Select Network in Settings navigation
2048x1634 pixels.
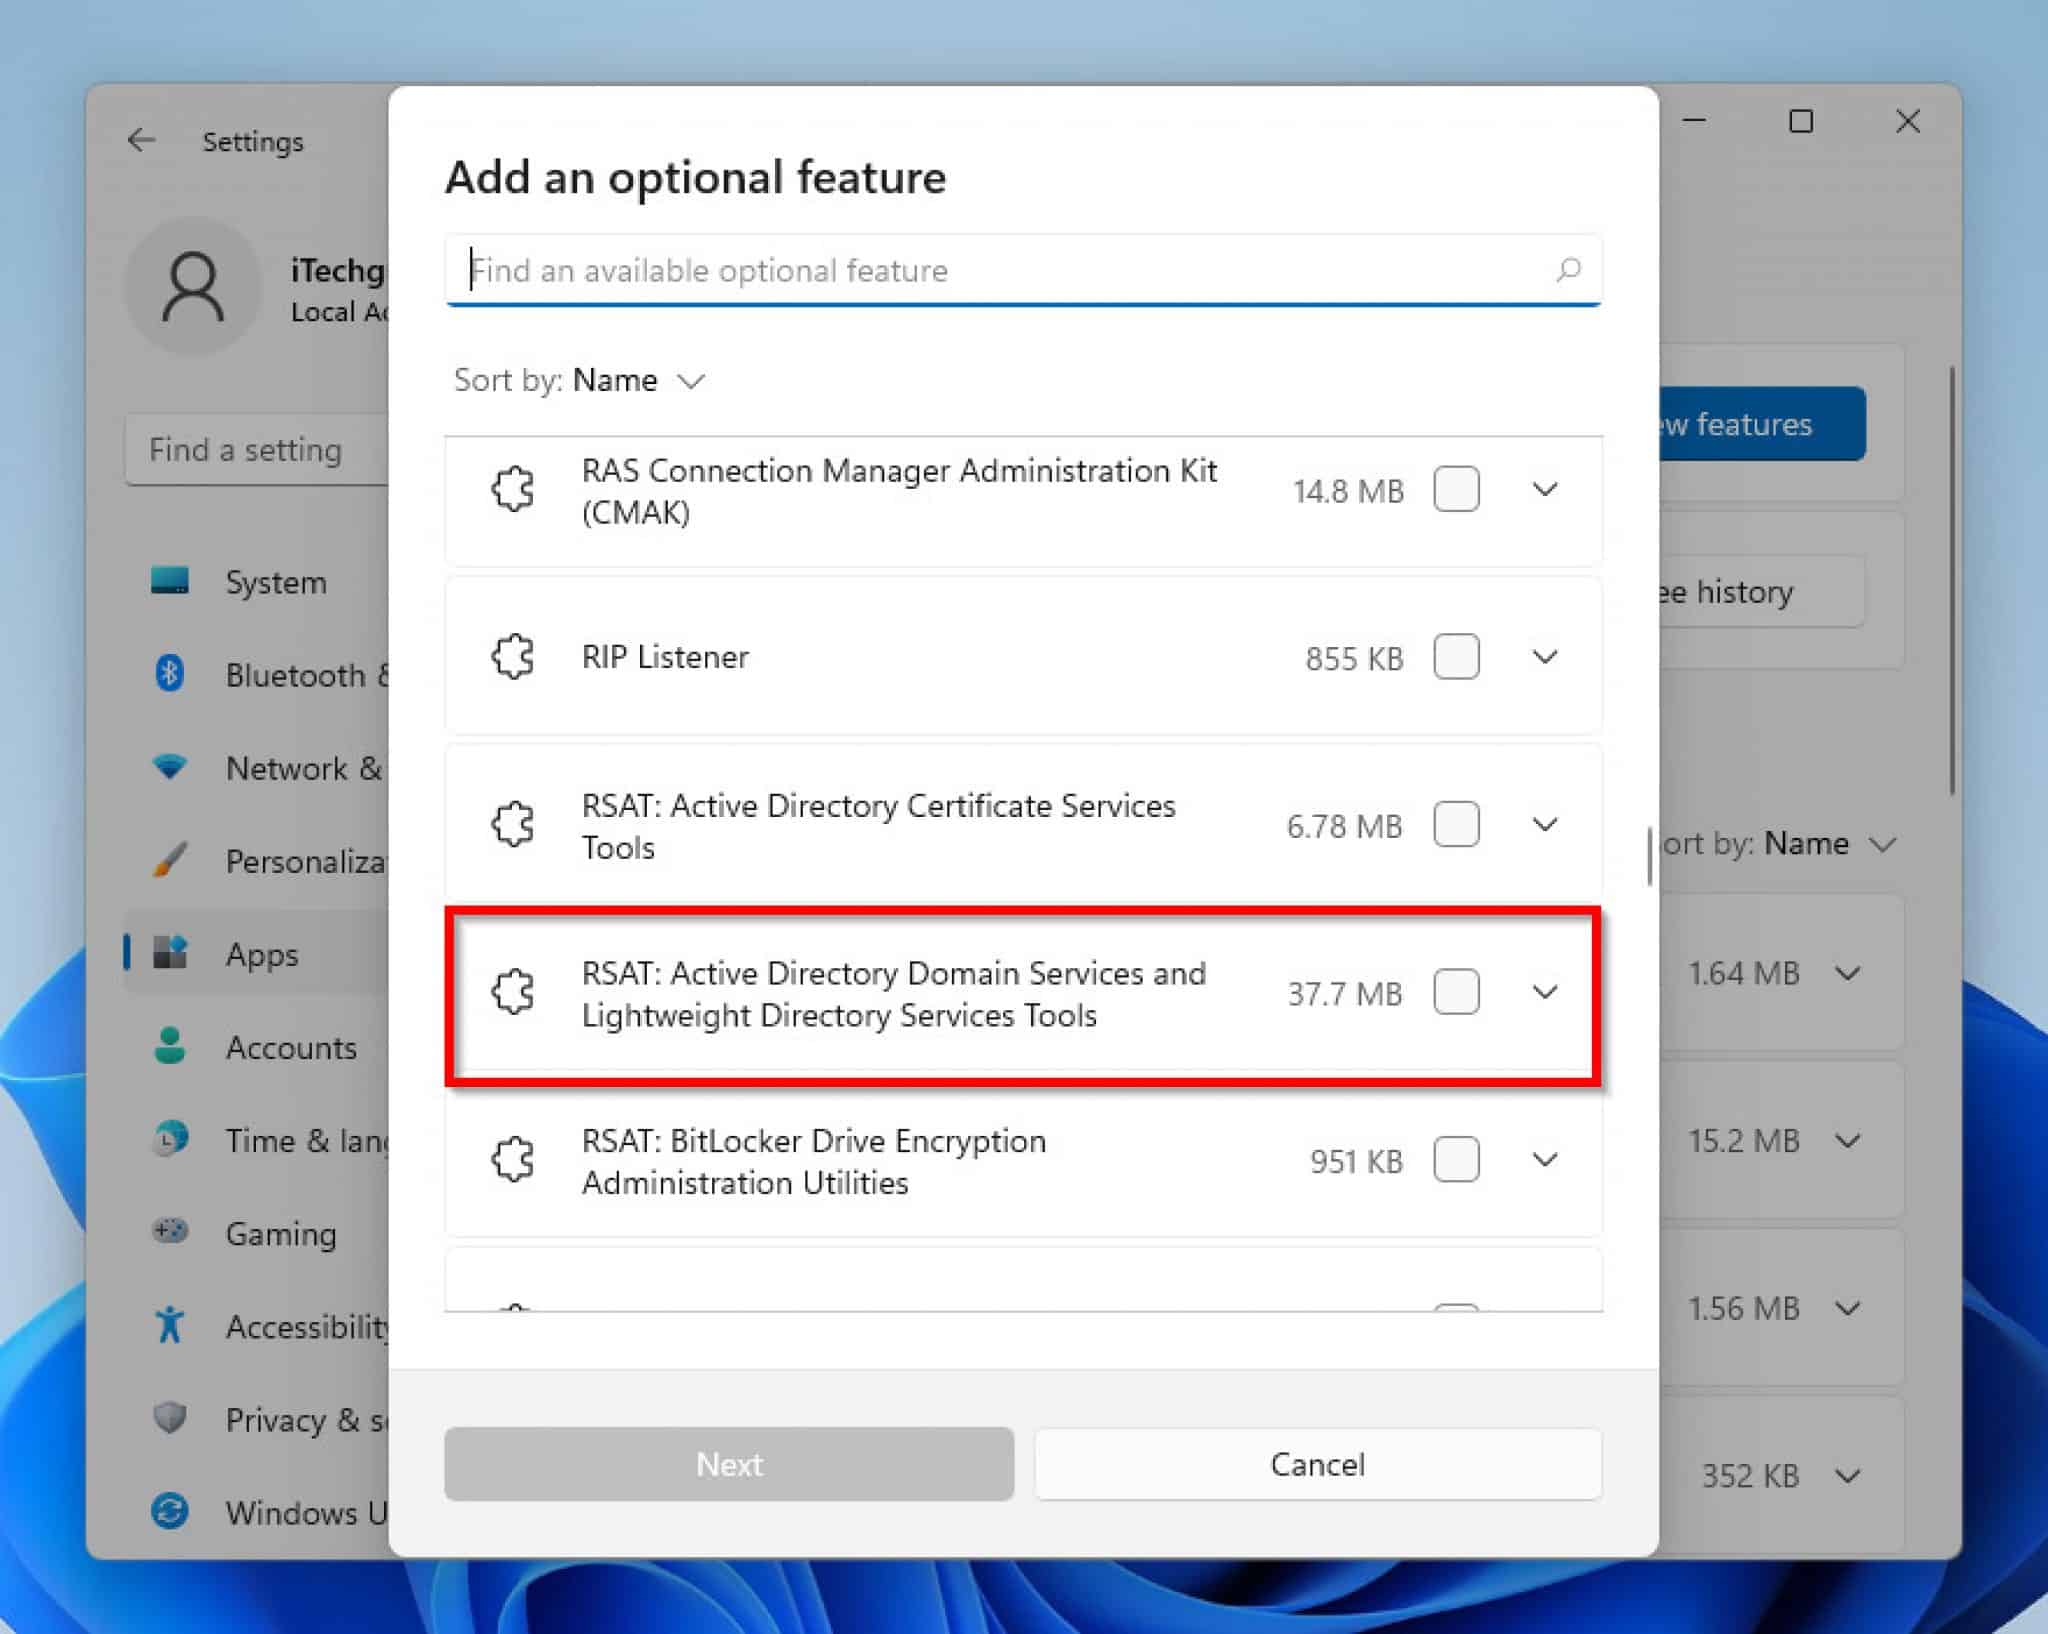(305, 768)
